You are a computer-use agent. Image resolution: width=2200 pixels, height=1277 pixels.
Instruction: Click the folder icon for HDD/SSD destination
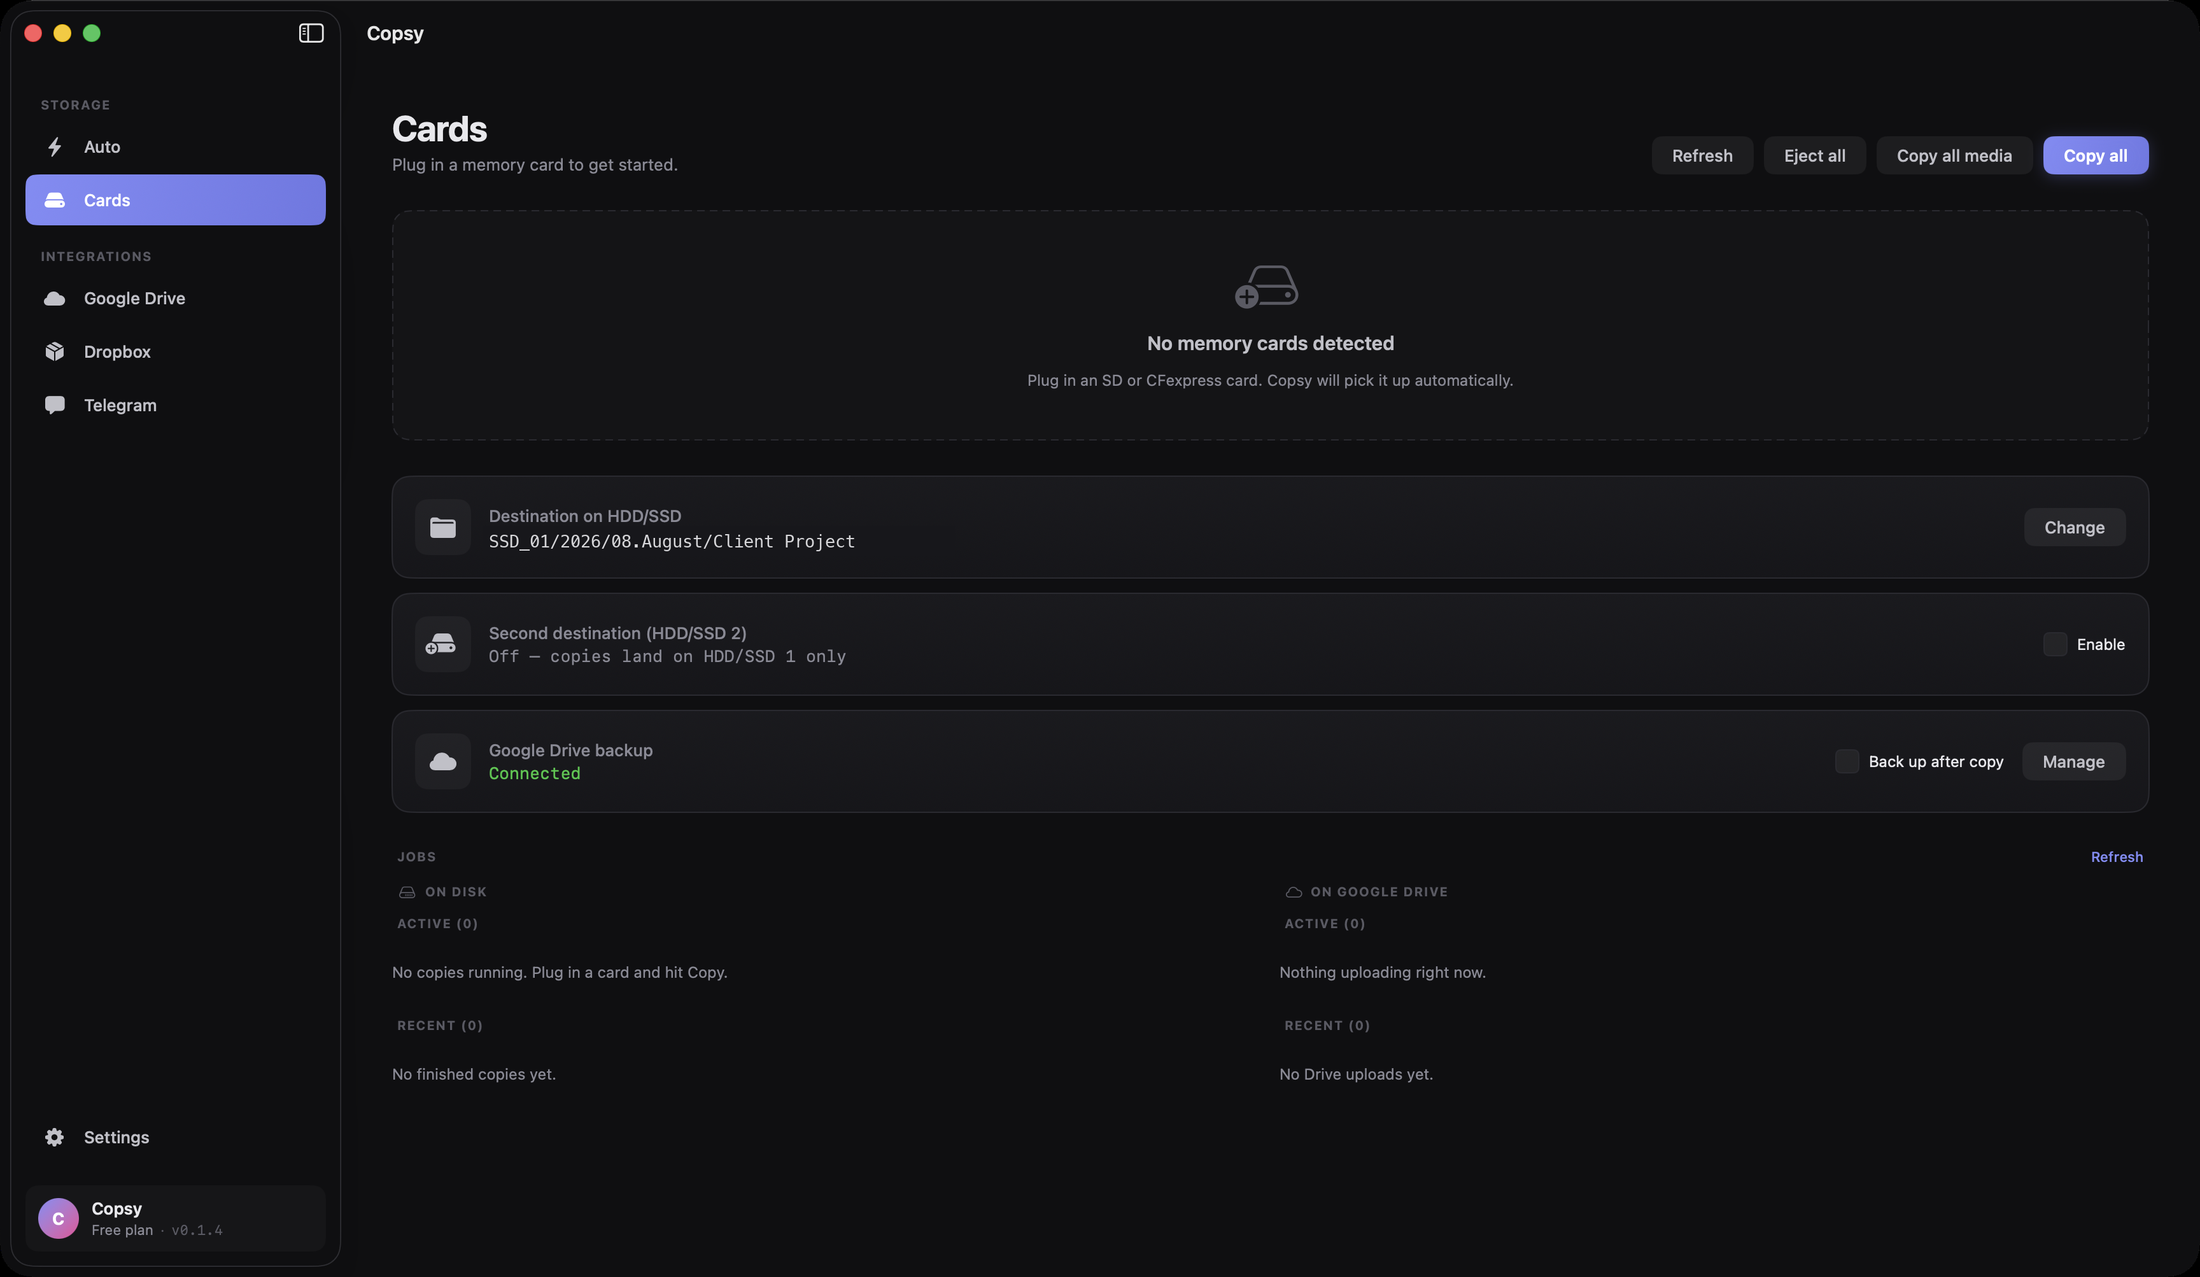(x=443, y=527)
